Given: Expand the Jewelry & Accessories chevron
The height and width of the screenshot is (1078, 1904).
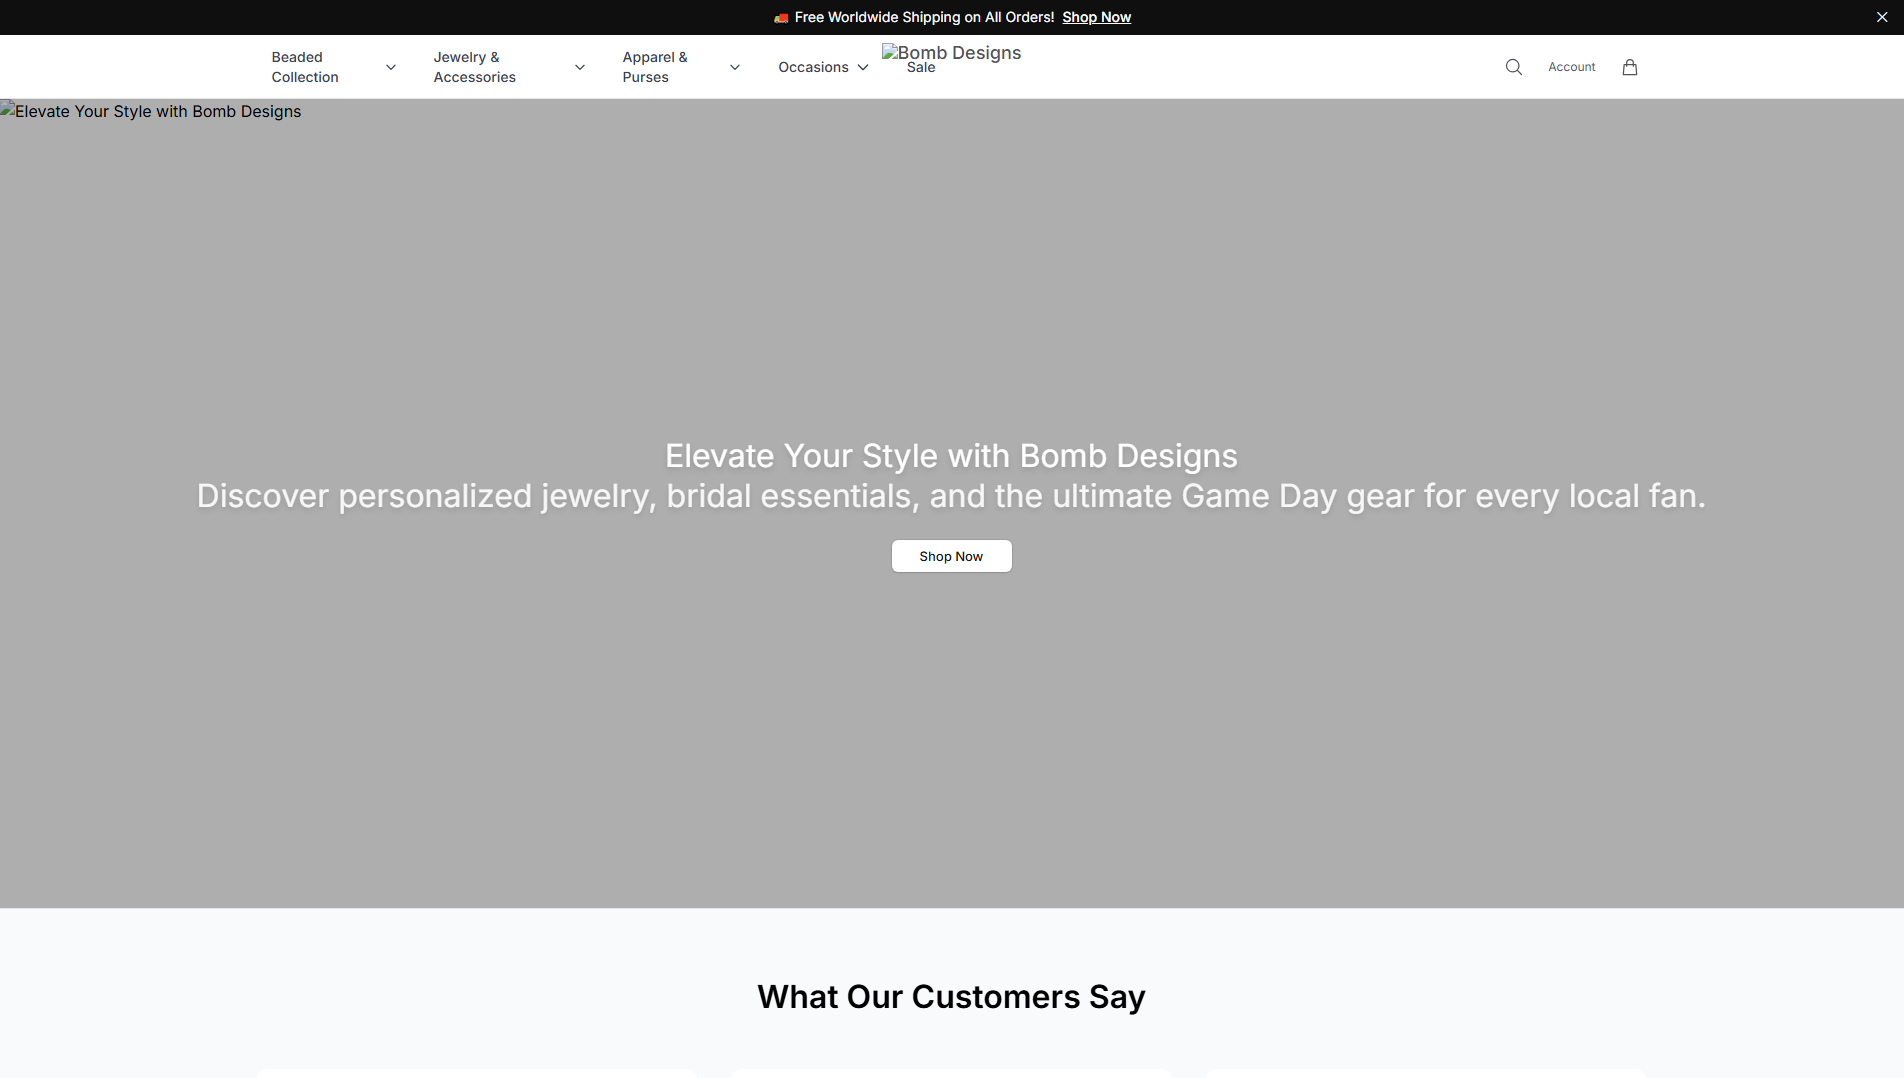Looking at the screenshot, I should tap(579, 67).
